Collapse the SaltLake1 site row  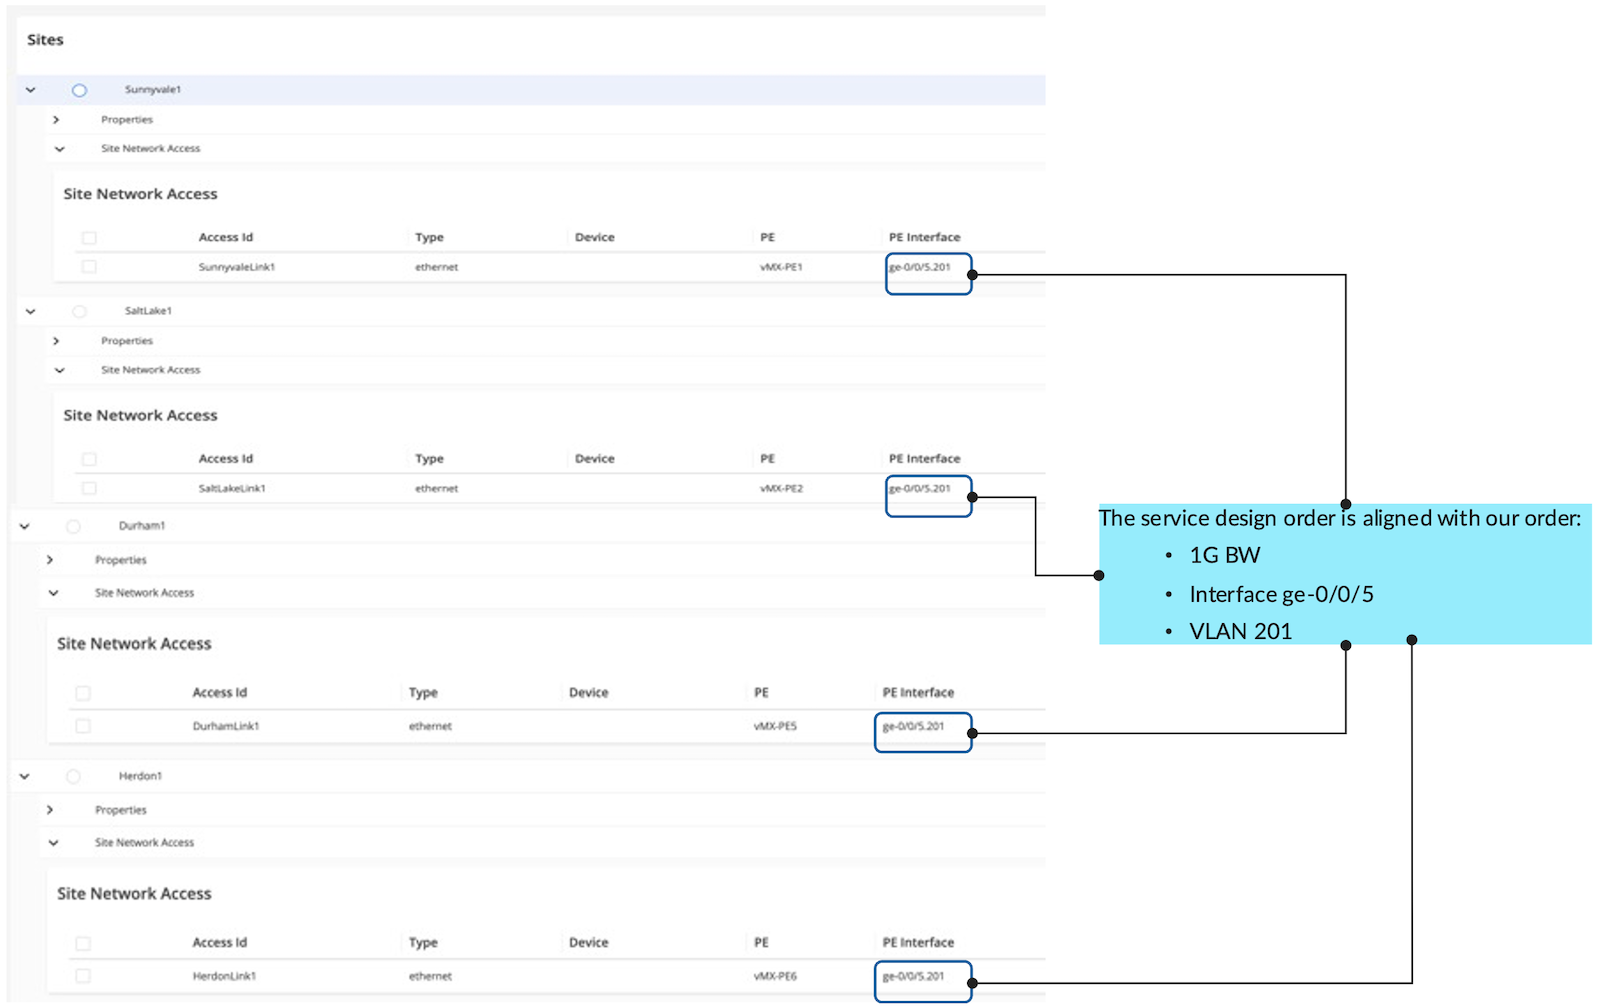pyautogui.click(x=31, y=311)
